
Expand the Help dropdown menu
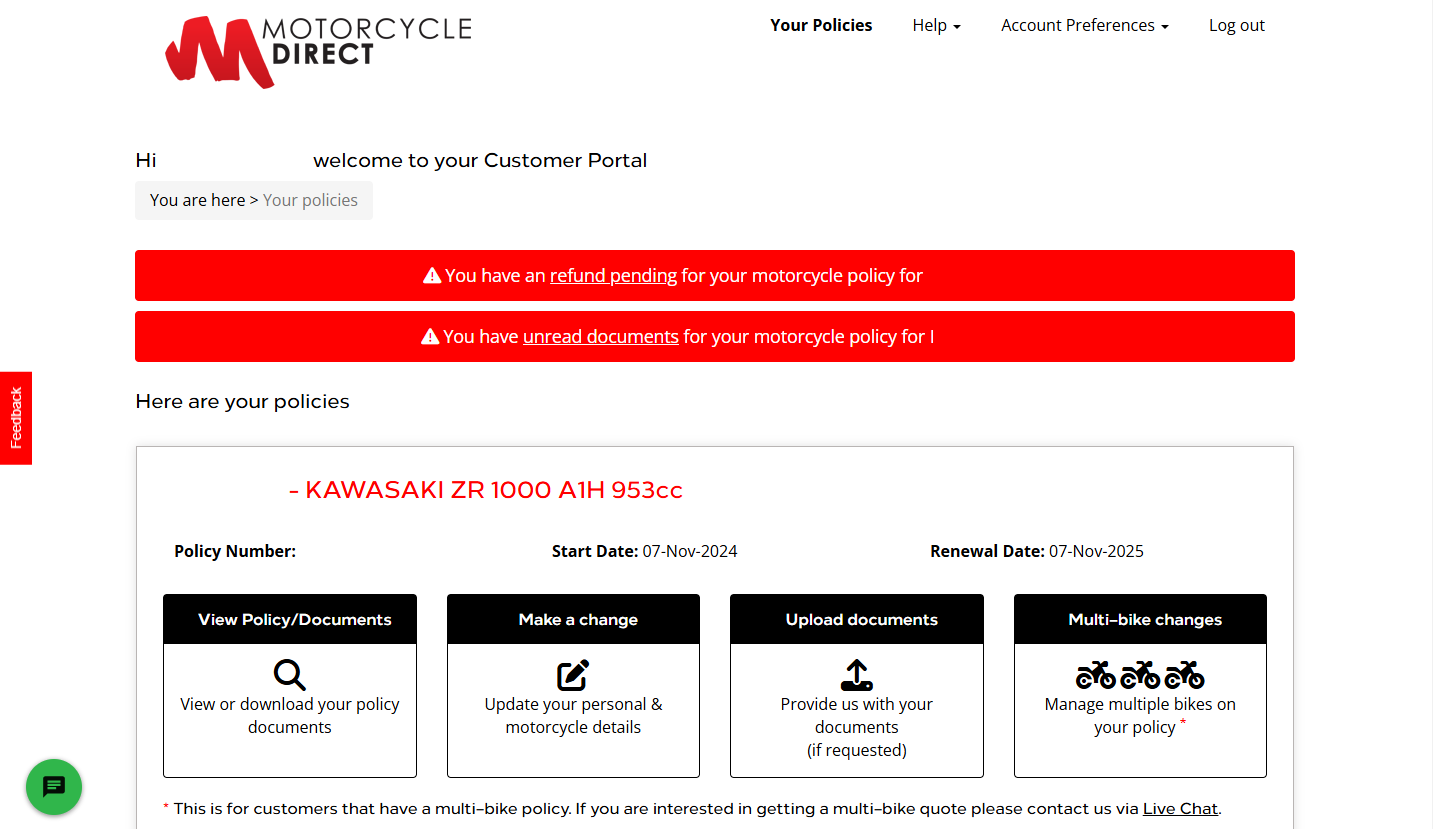(936, 26)
